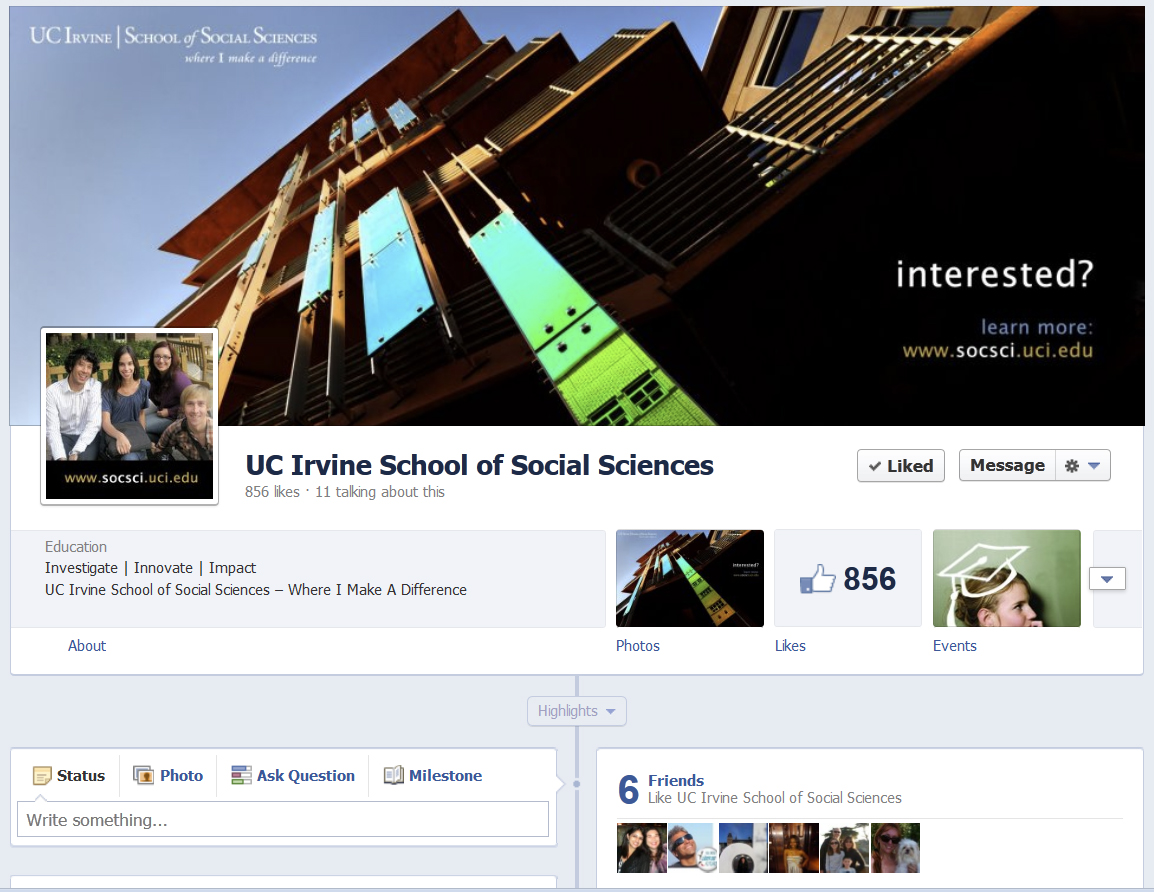Open the Photos building thumbnail
Screen dimensions: 1154x892
690,578
